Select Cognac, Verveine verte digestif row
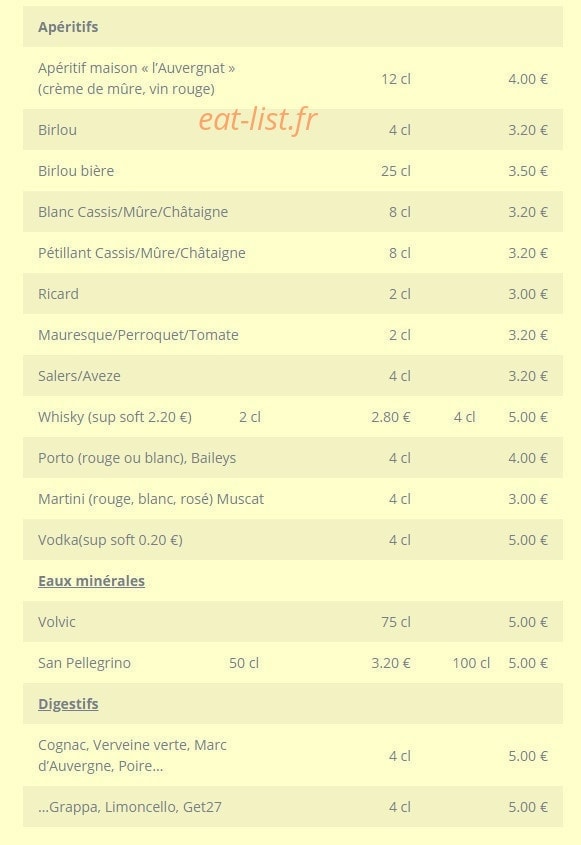Image resolution: width=581 pixels, height=845 pixels. pyautogui.click(x=293, y=755)
